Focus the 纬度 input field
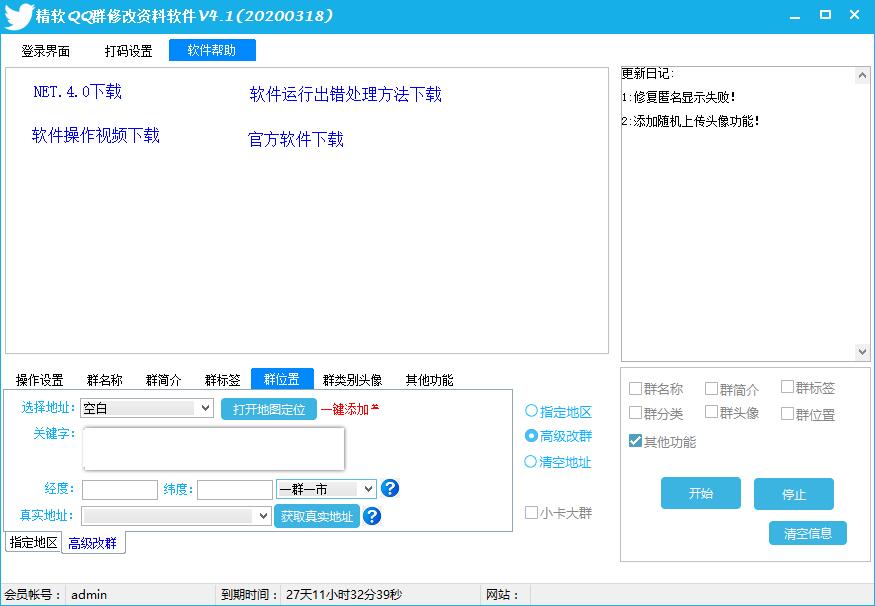The width and height of the screenshot is (875, 606). [x=235, y=490]
